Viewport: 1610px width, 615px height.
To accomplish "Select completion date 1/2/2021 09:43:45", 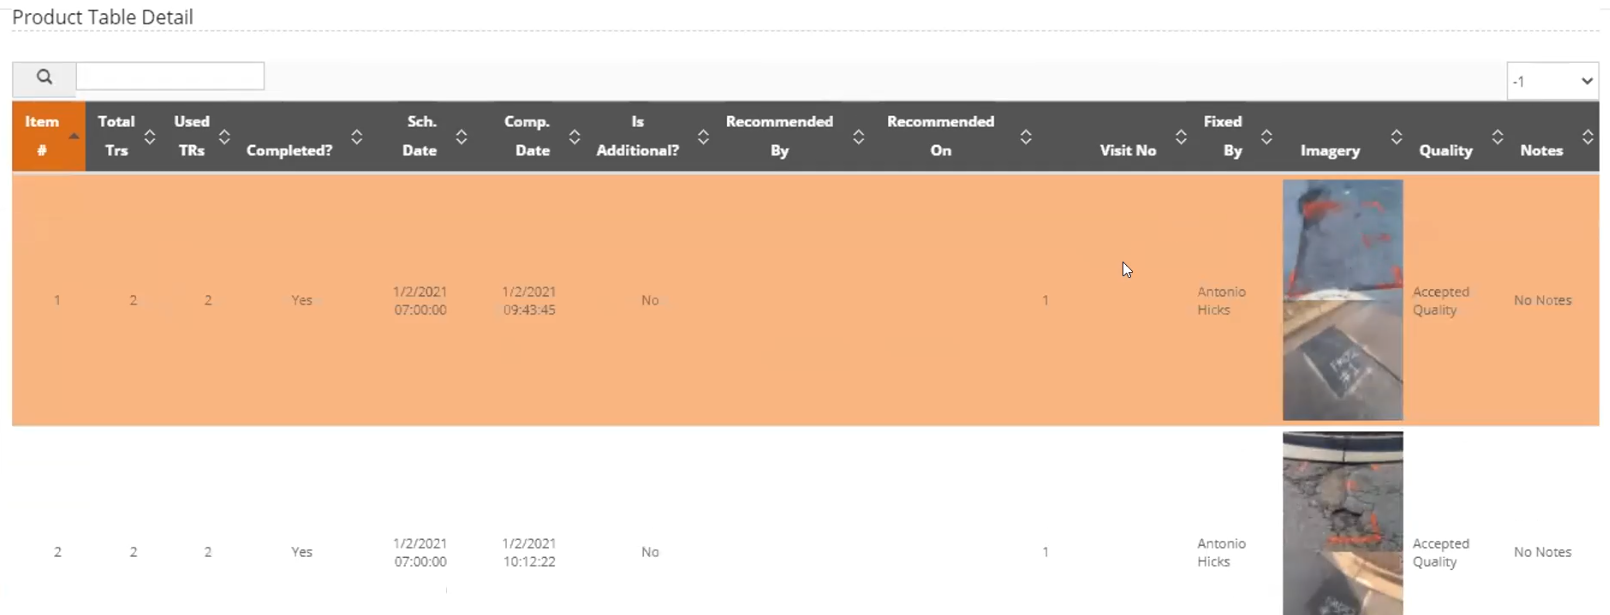I will (x=529, y=301).
